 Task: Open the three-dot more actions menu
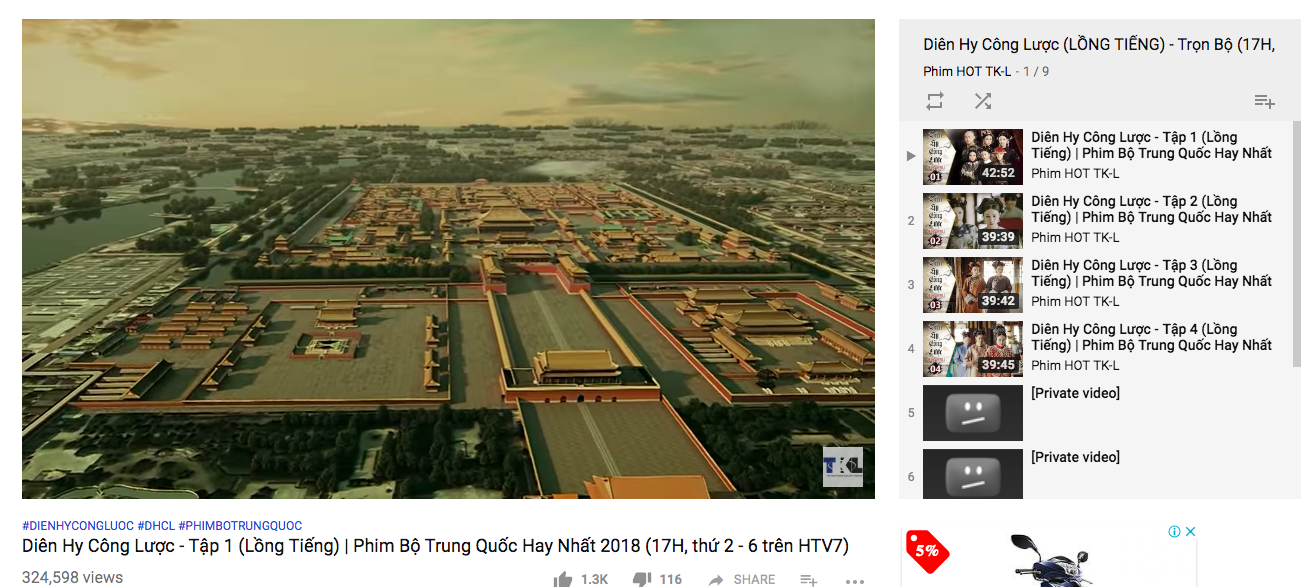[854, 580]
